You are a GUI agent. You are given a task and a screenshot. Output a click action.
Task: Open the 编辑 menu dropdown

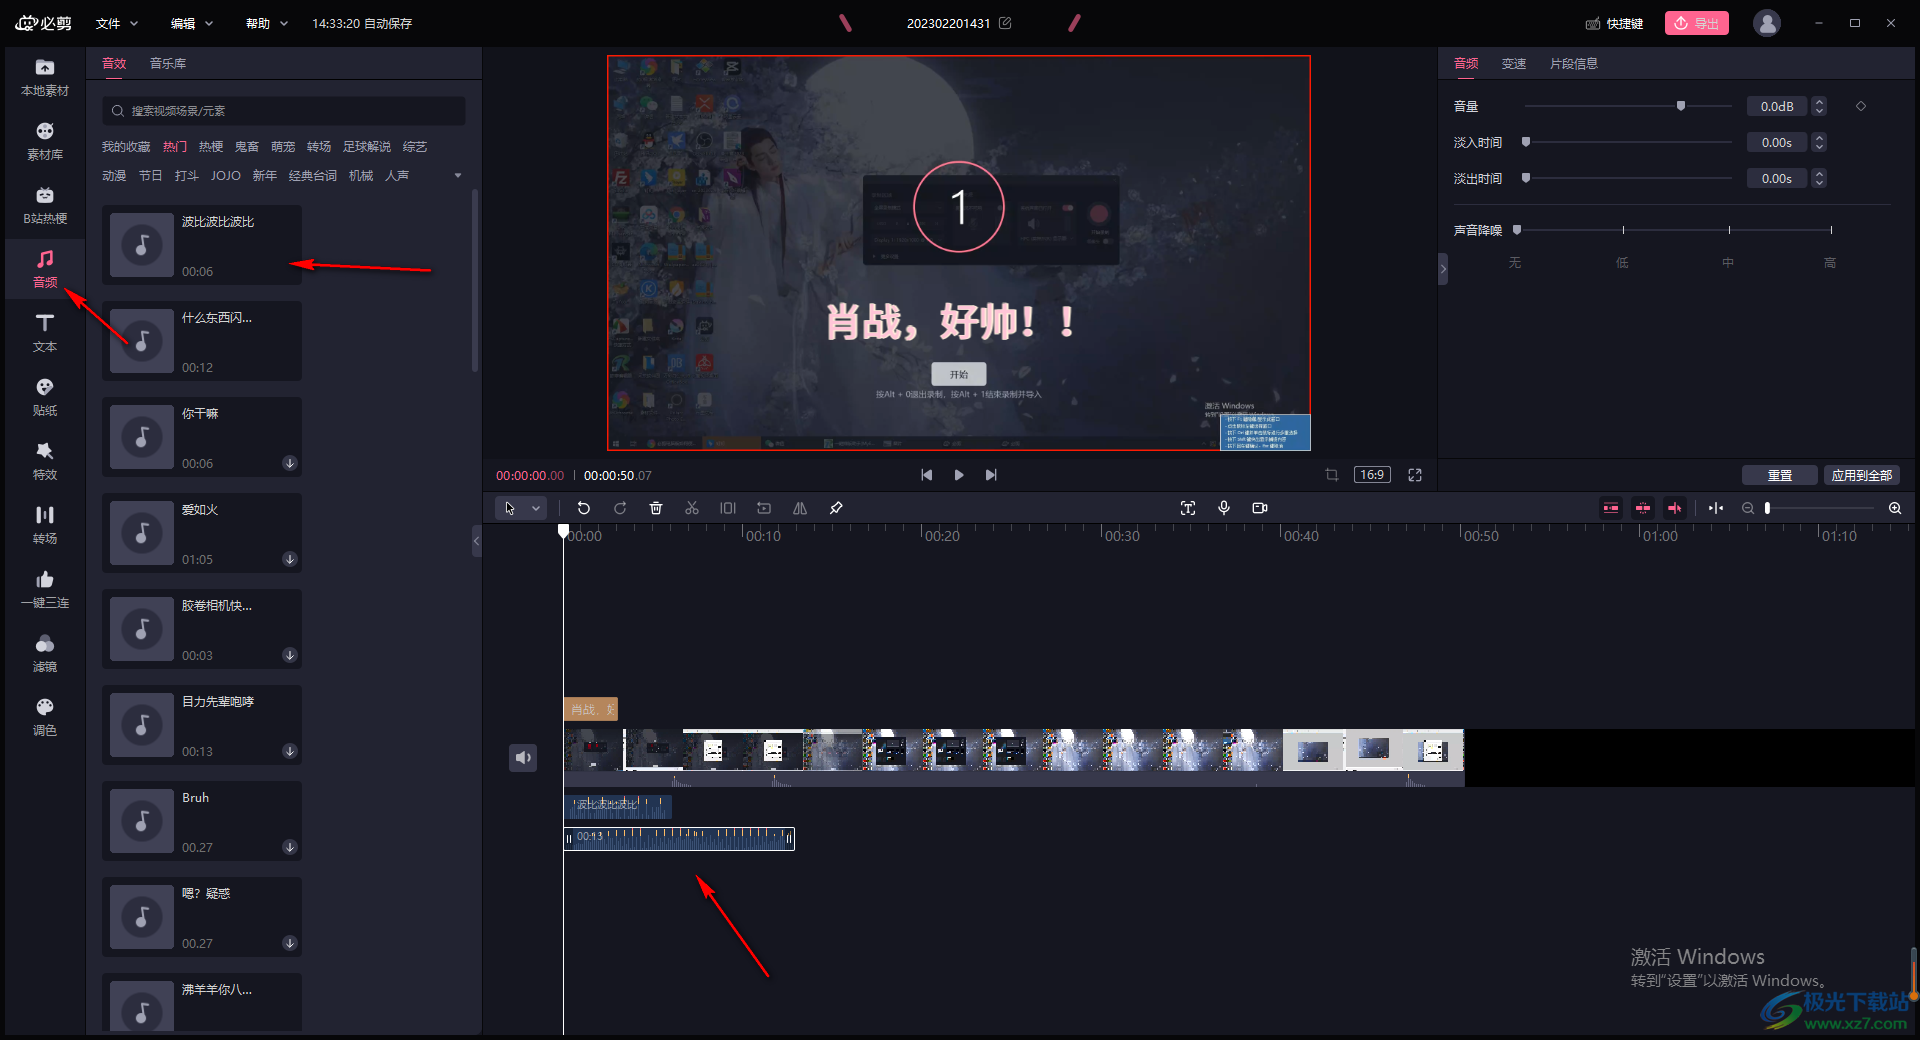point(192,23)
